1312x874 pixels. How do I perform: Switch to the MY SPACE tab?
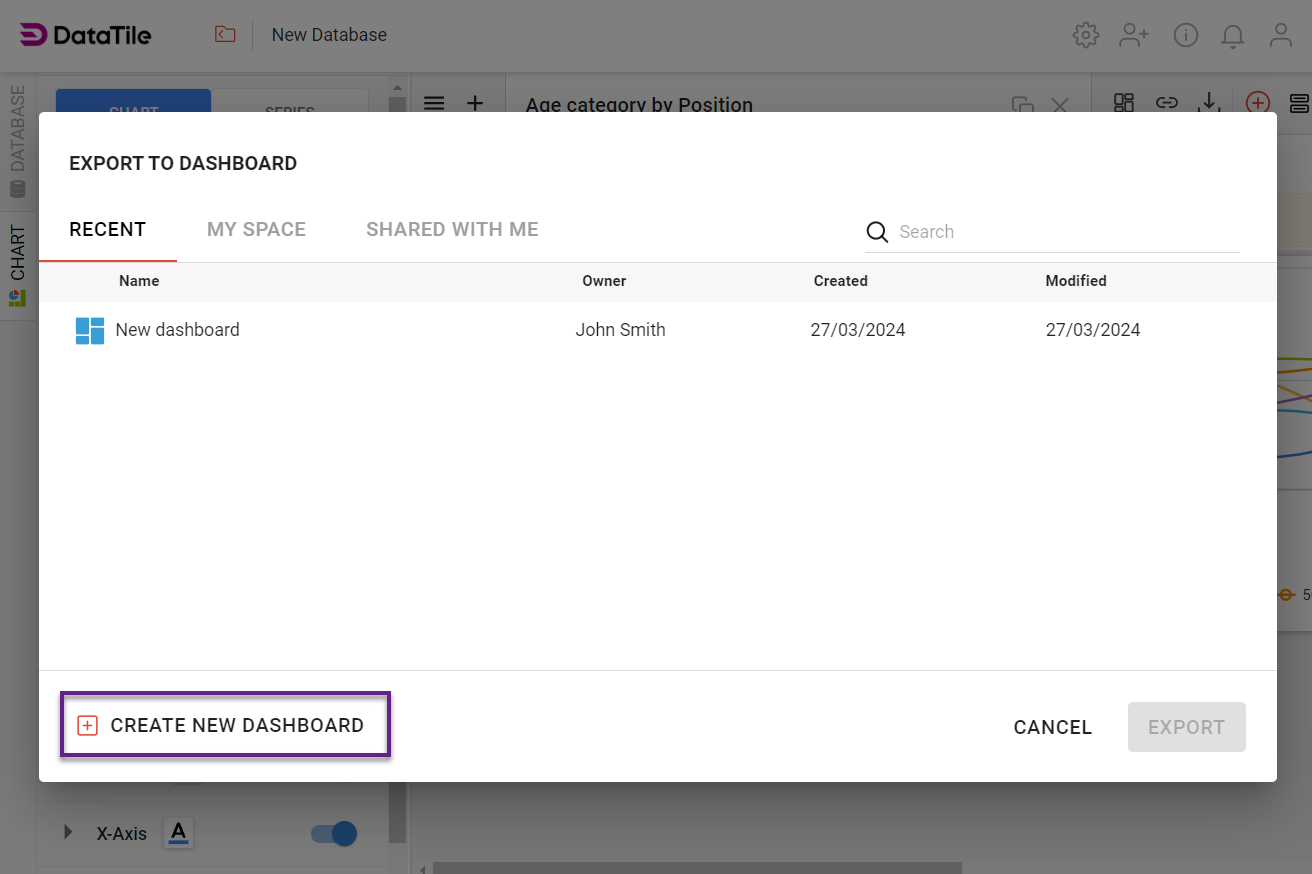click(256, 229)
